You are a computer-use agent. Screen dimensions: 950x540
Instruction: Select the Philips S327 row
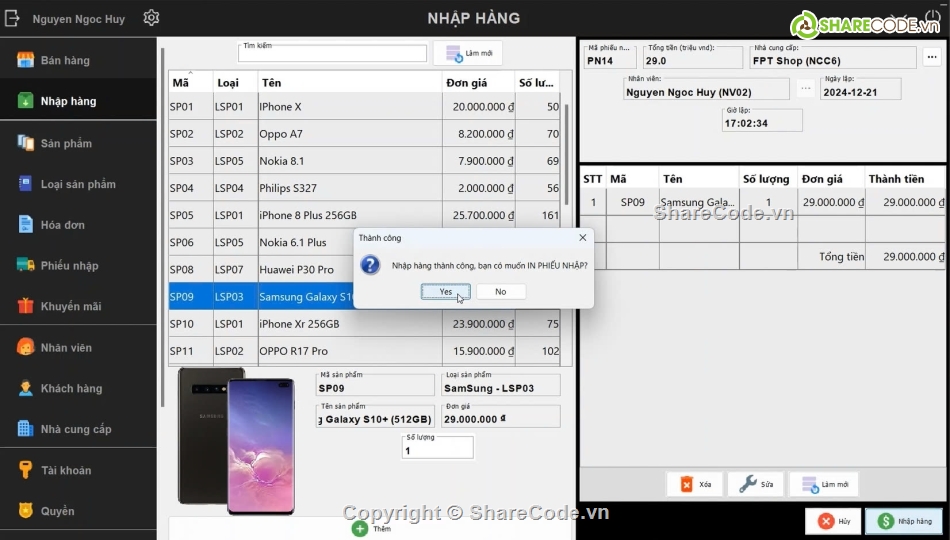pyautogui.click(x=364, y=188)
